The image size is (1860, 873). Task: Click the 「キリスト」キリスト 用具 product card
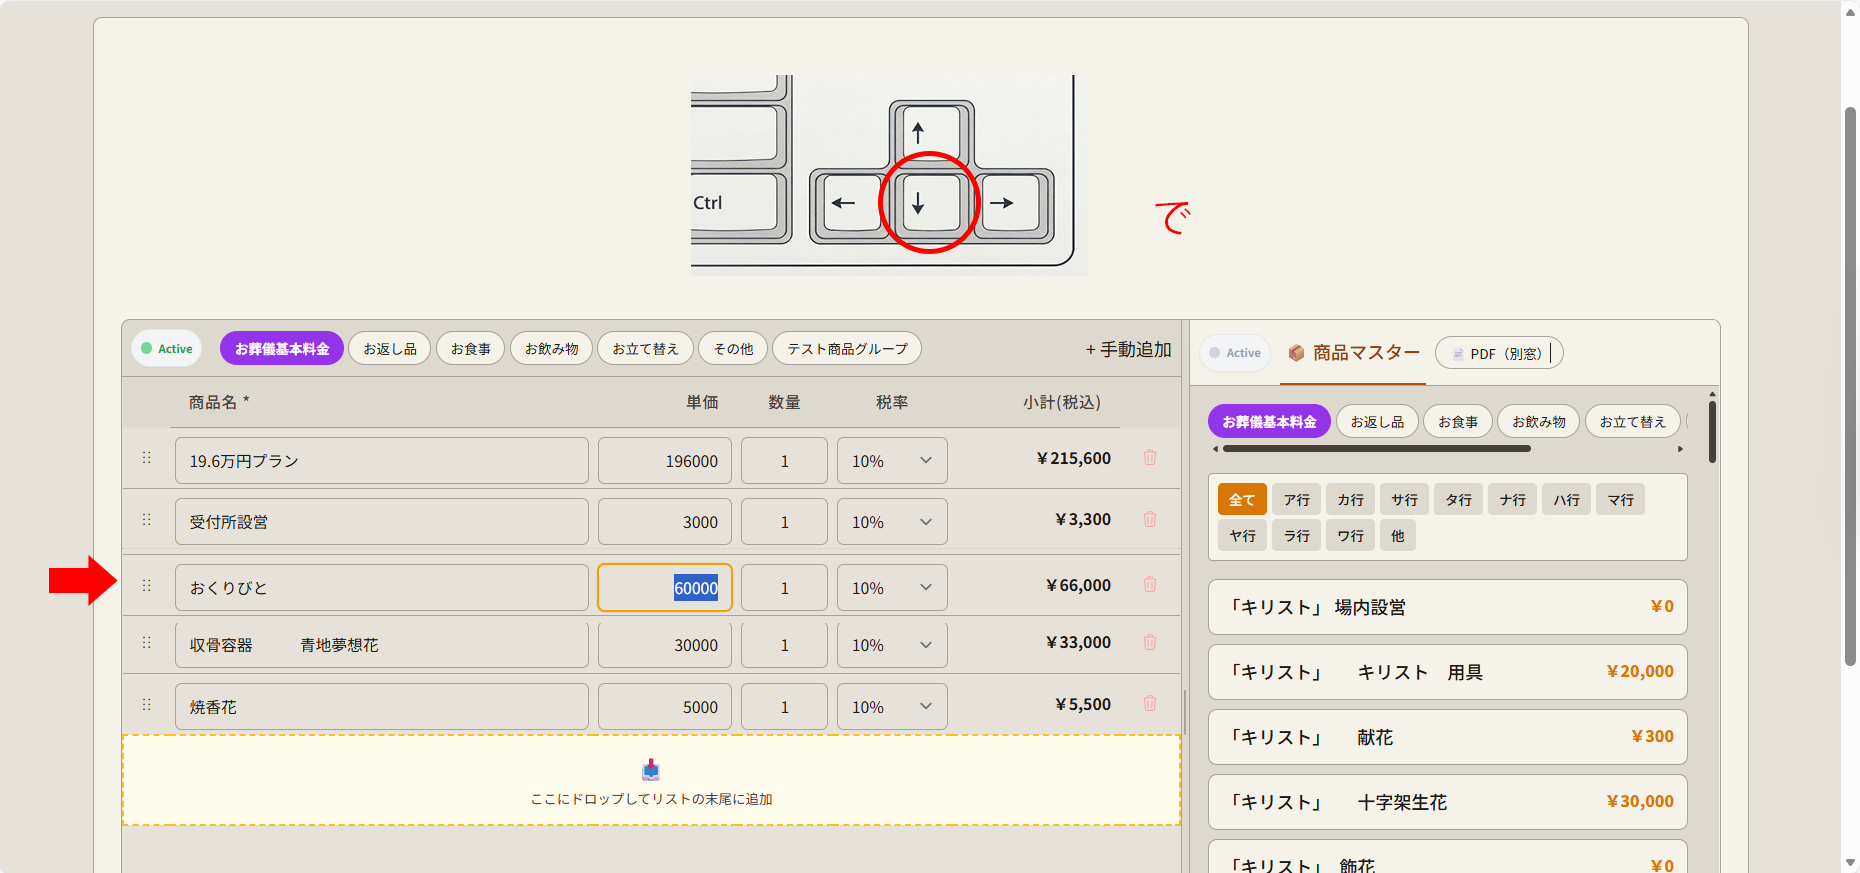coord(1447,672)
